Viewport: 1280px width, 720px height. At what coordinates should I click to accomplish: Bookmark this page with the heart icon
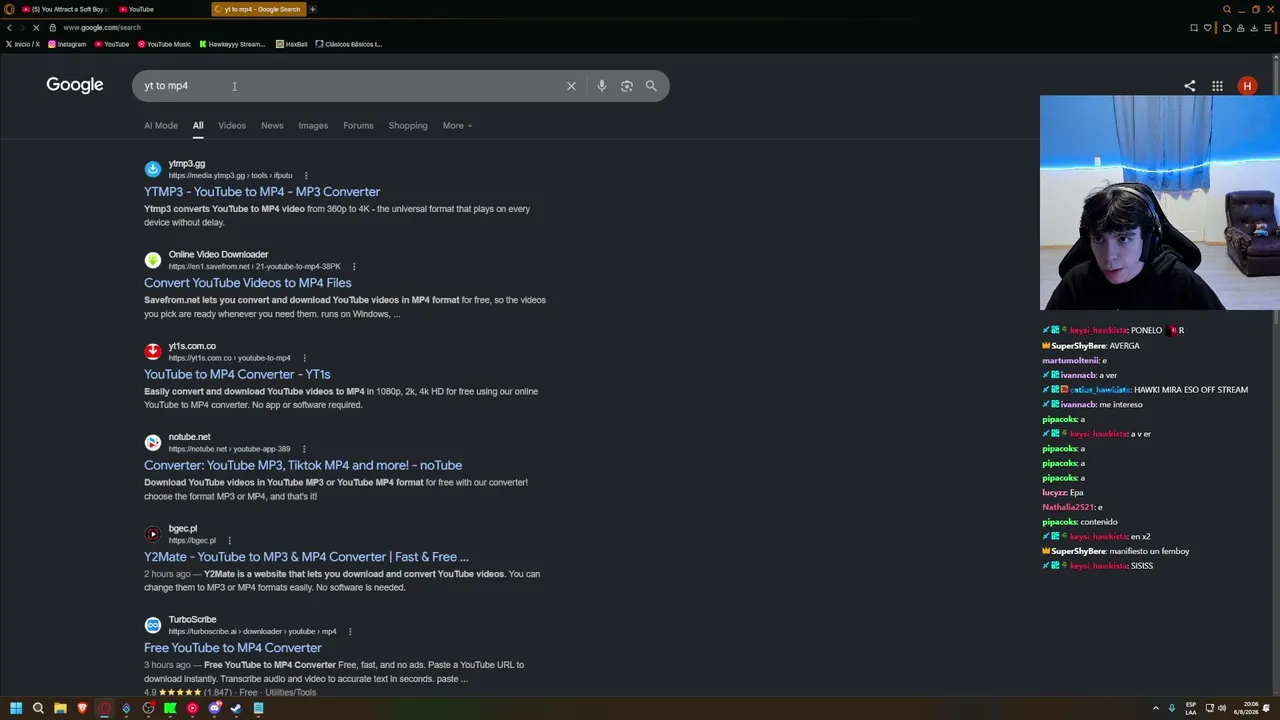pyautogui.click(x=1208, y=28)
